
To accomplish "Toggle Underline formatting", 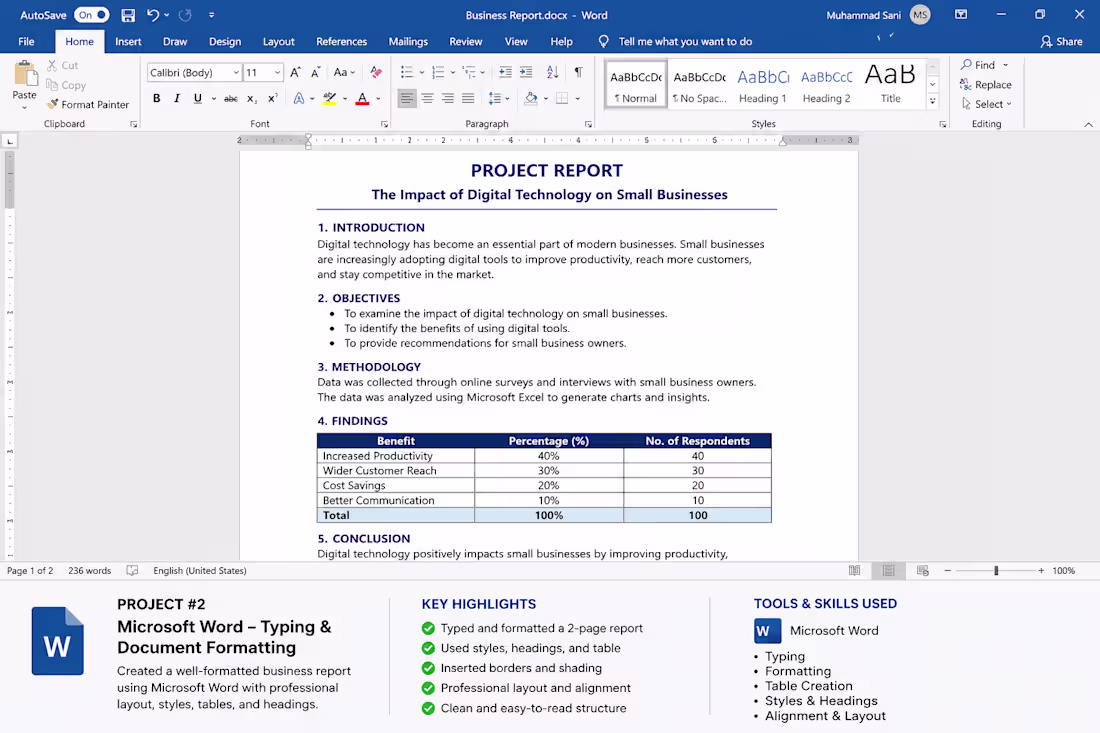I will coord(198,99).
